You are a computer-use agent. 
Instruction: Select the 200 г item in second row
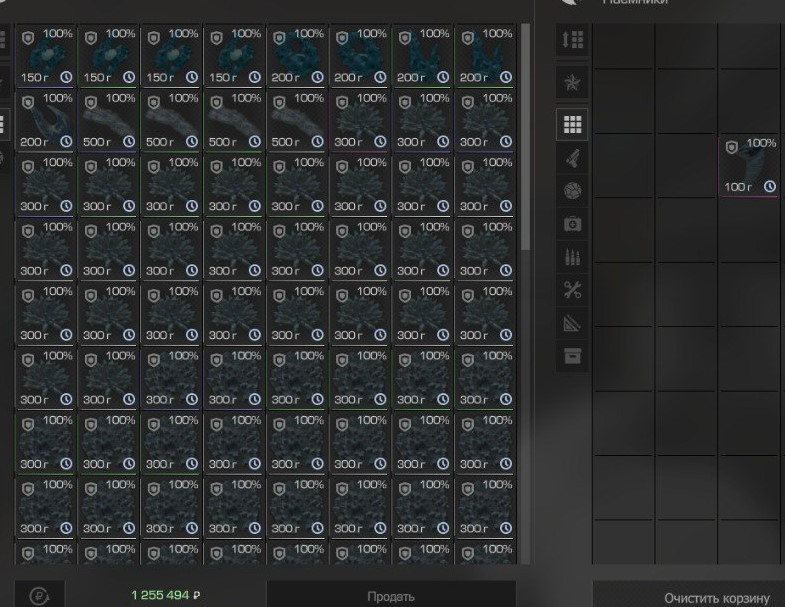point(46,121)
